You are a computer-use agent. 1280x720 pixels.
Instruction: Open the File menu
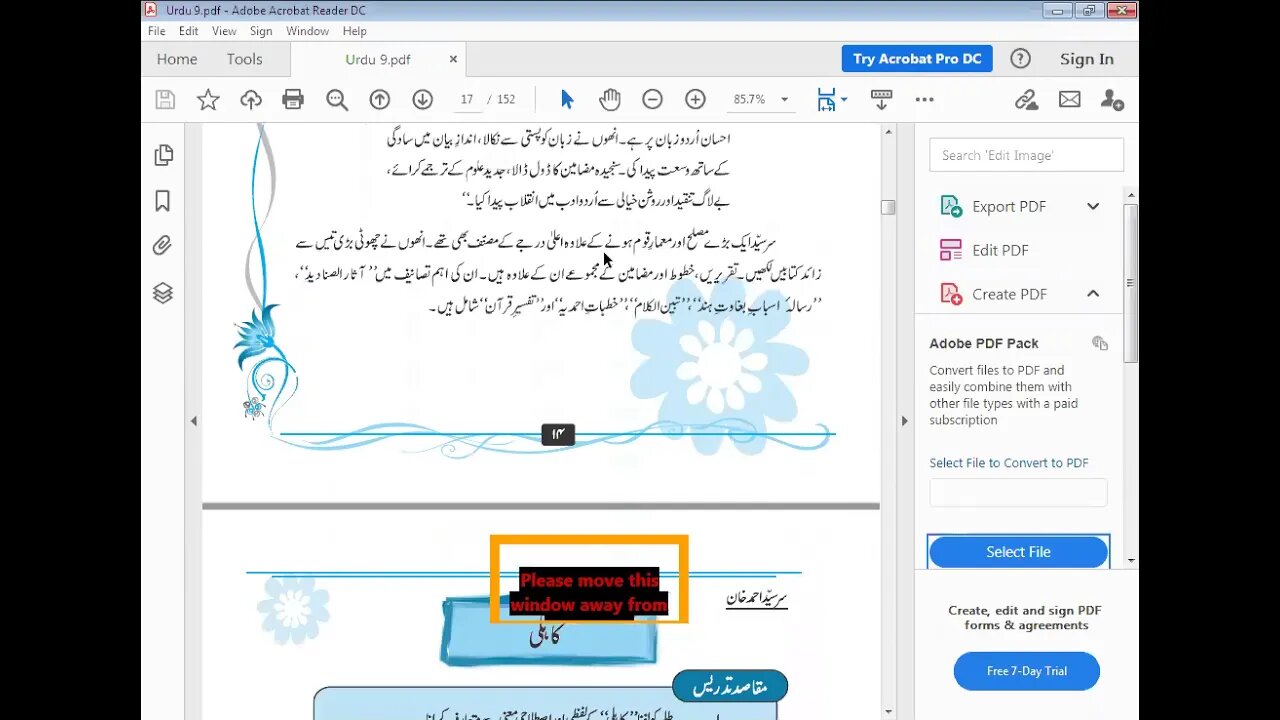pos(157,31)
